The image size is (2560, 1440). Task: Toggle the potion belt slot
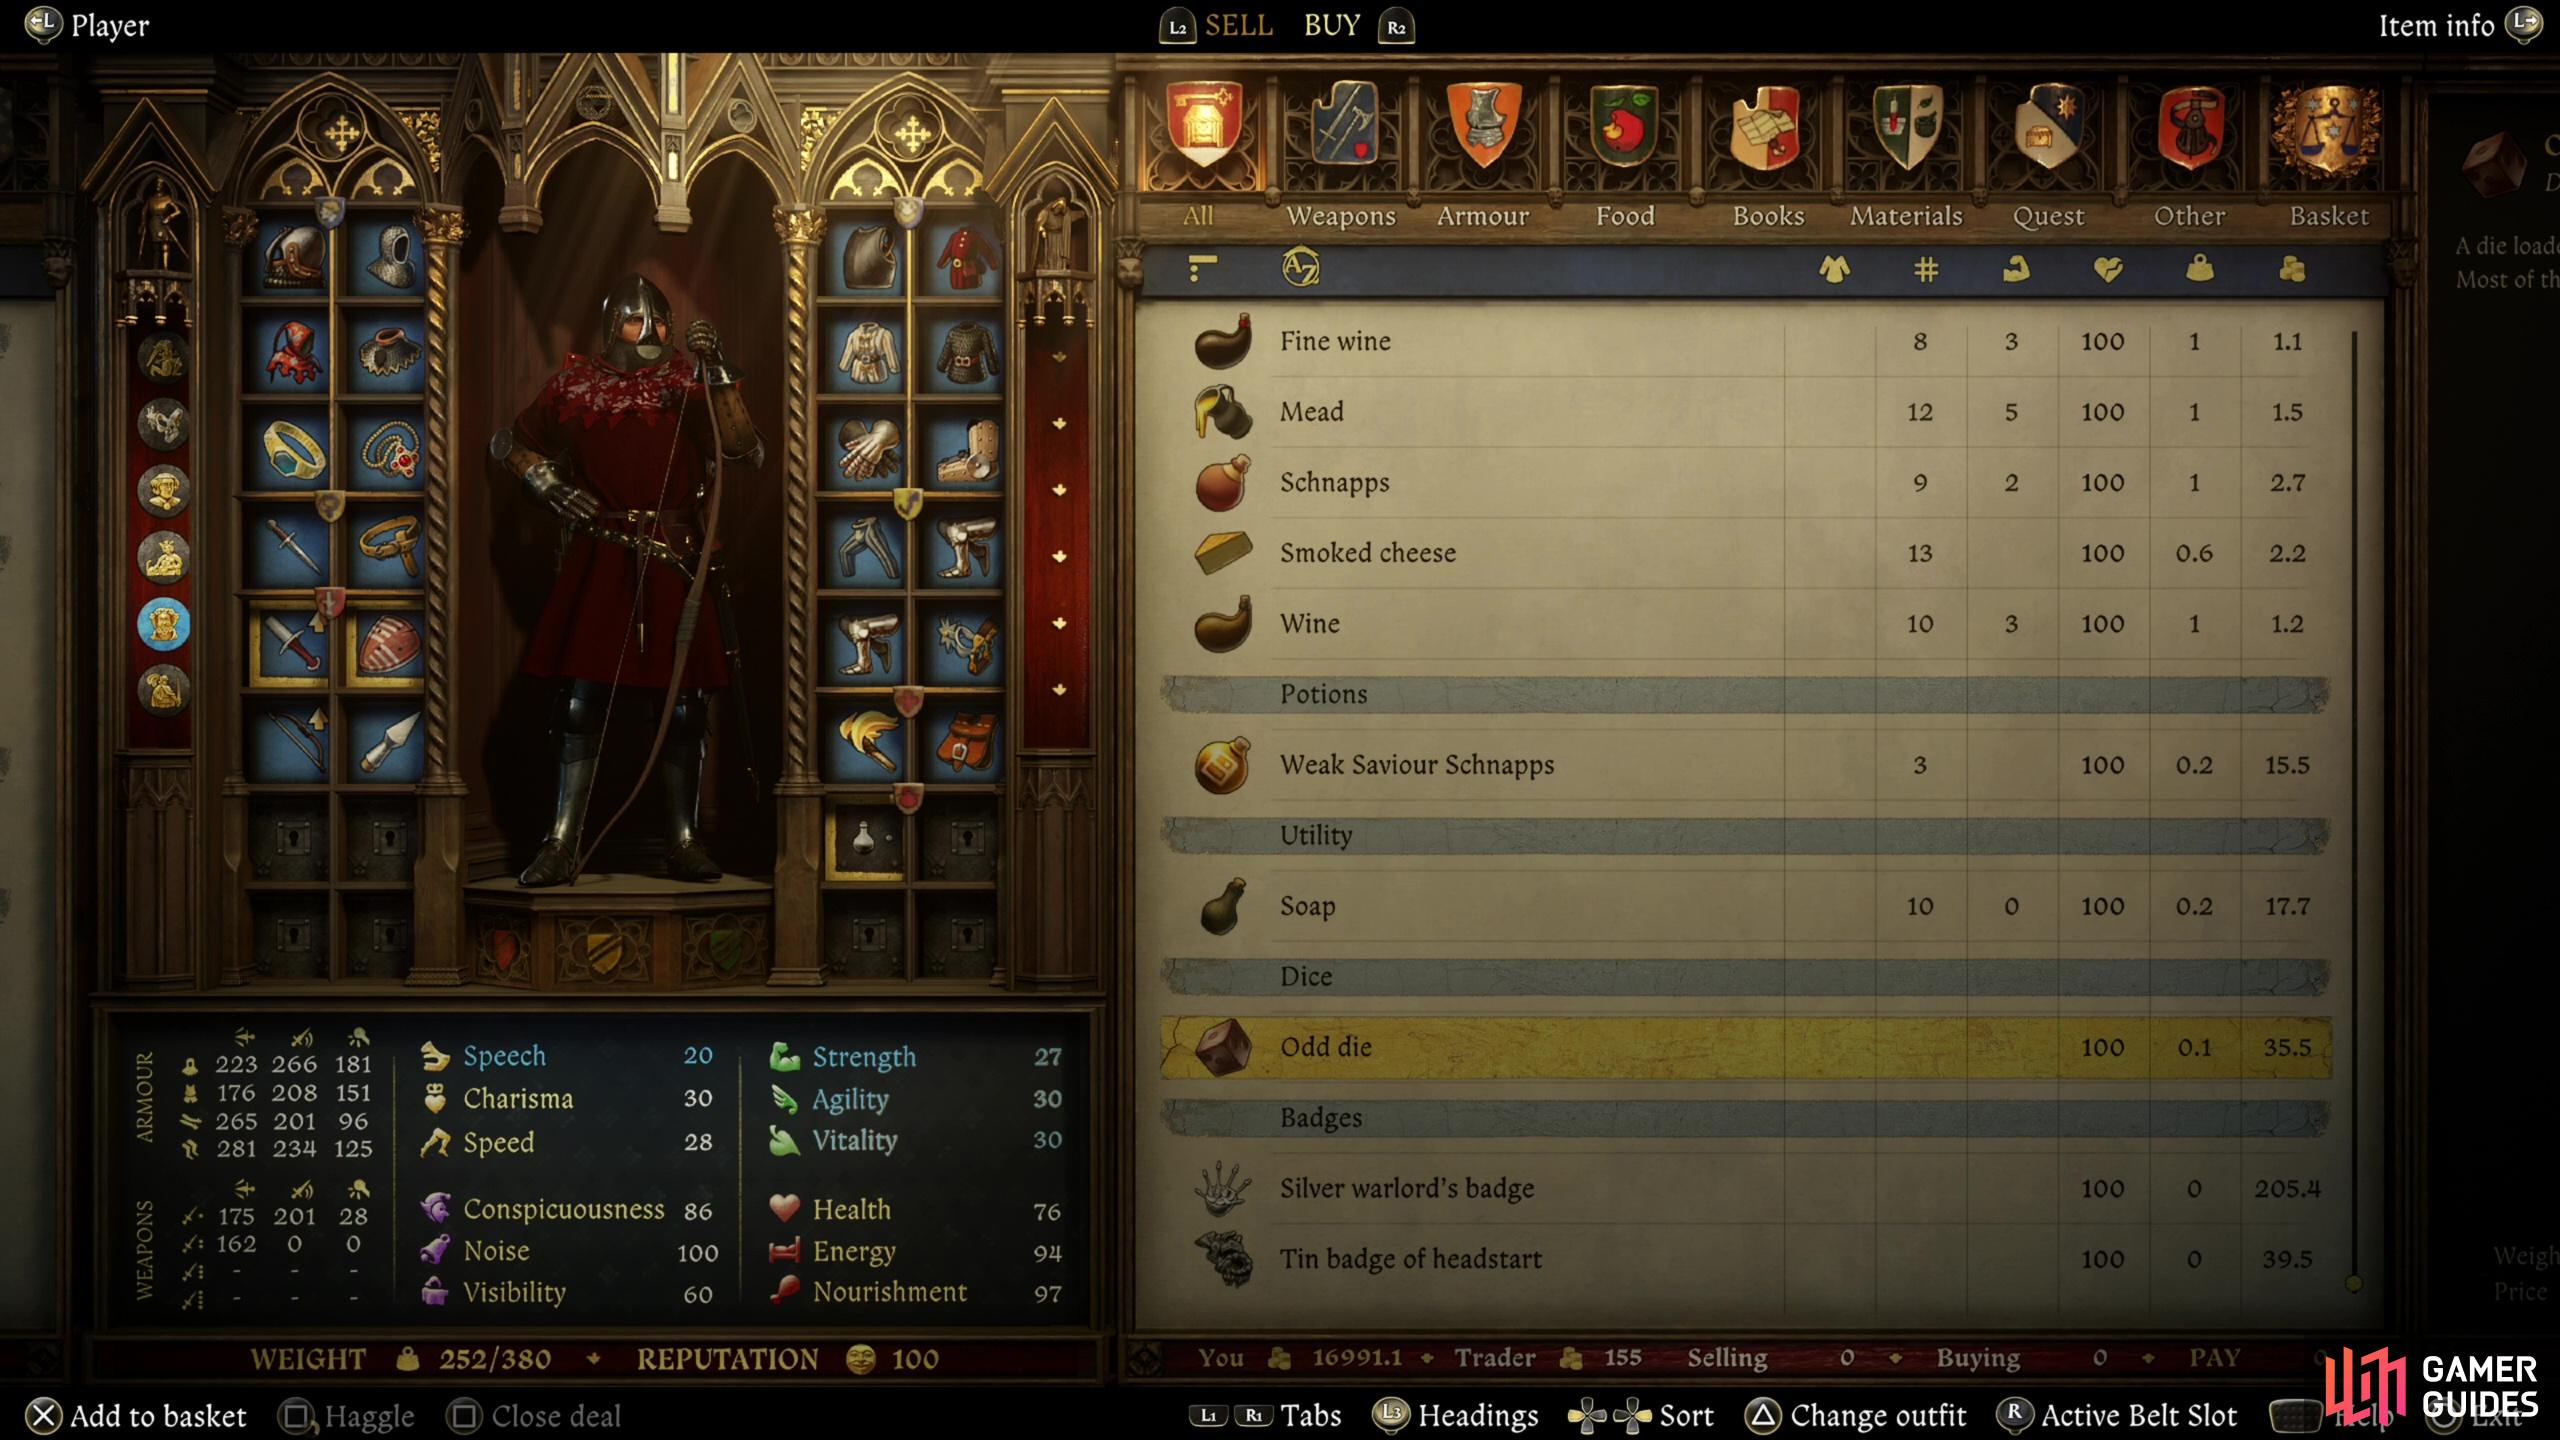pyautogui.click(x=864, y=838)
